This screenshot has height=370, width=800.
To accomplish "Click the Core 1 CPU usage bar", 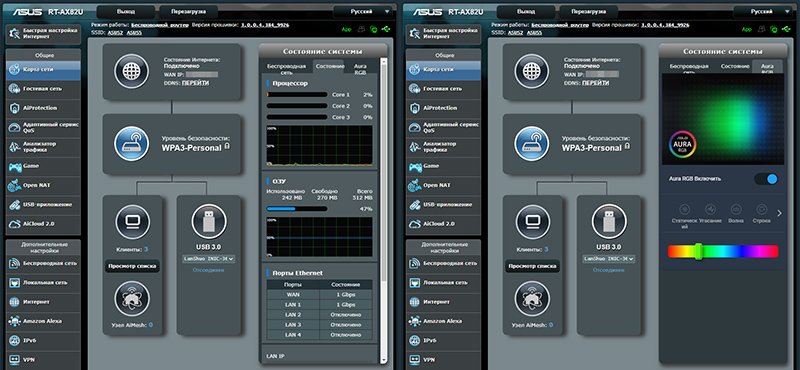I will pos(296,94).
